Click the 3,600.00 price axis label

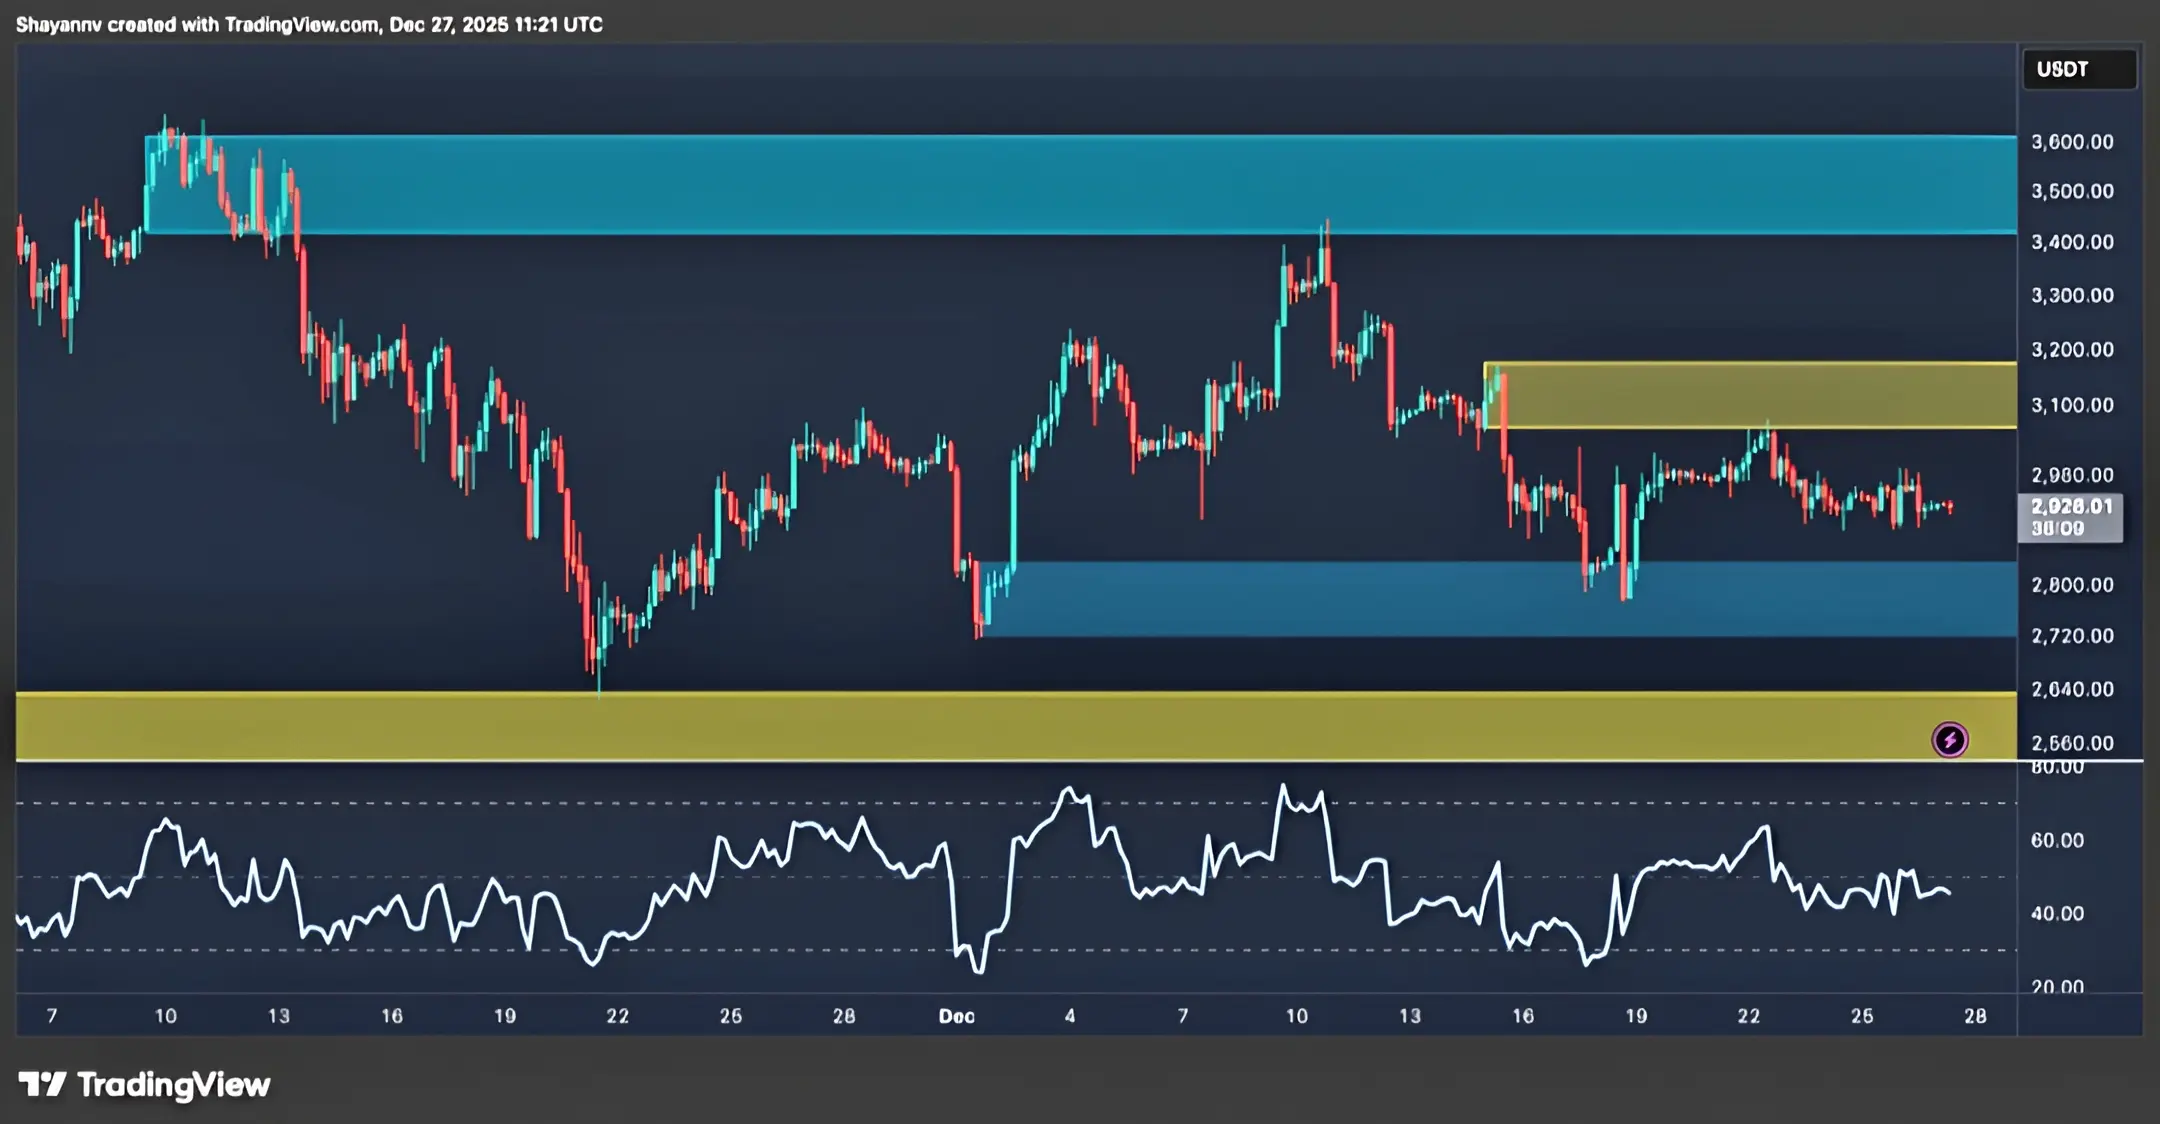(x=2072, y=142)
